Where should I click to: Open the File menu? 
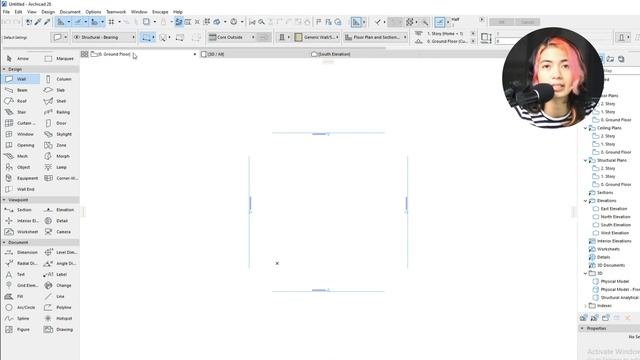click(x=6, y=12)
